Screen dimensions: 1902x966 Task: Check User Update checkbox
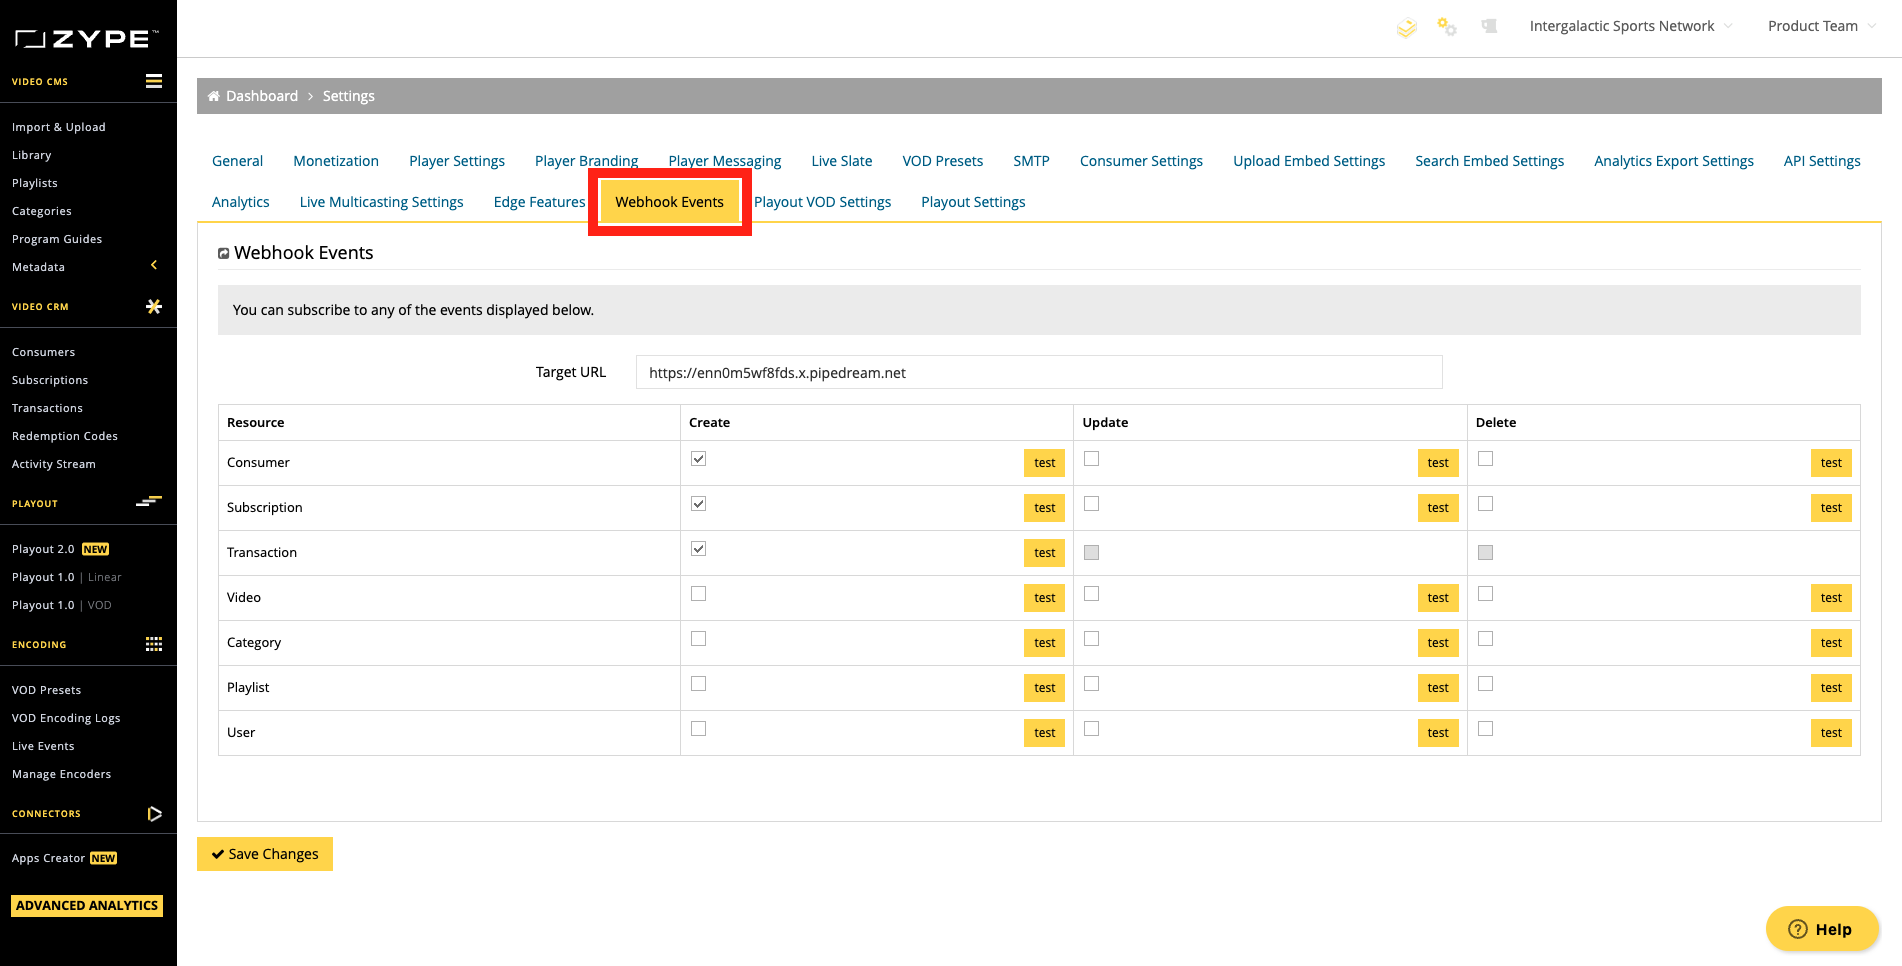[x=1091, y=729]
